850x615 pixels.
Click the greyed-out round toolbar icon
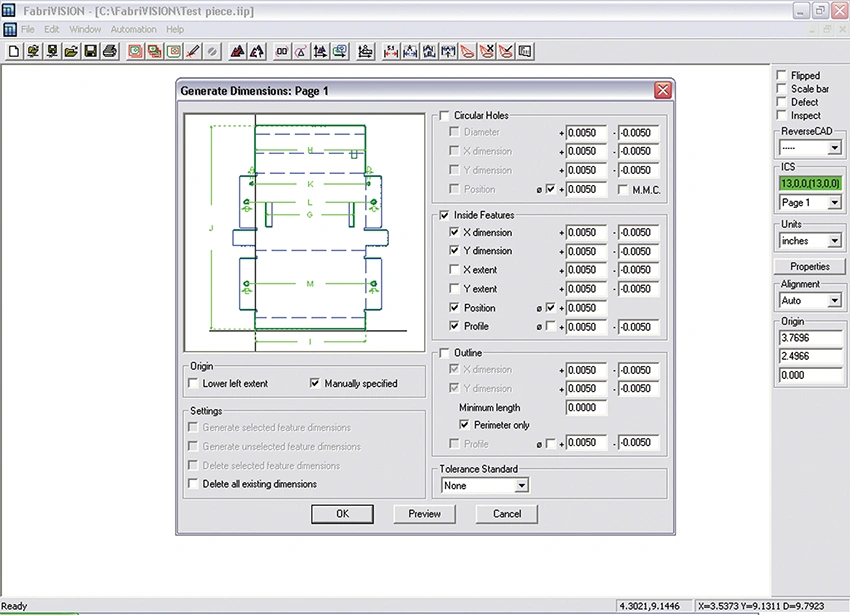[x=212, y=52]
